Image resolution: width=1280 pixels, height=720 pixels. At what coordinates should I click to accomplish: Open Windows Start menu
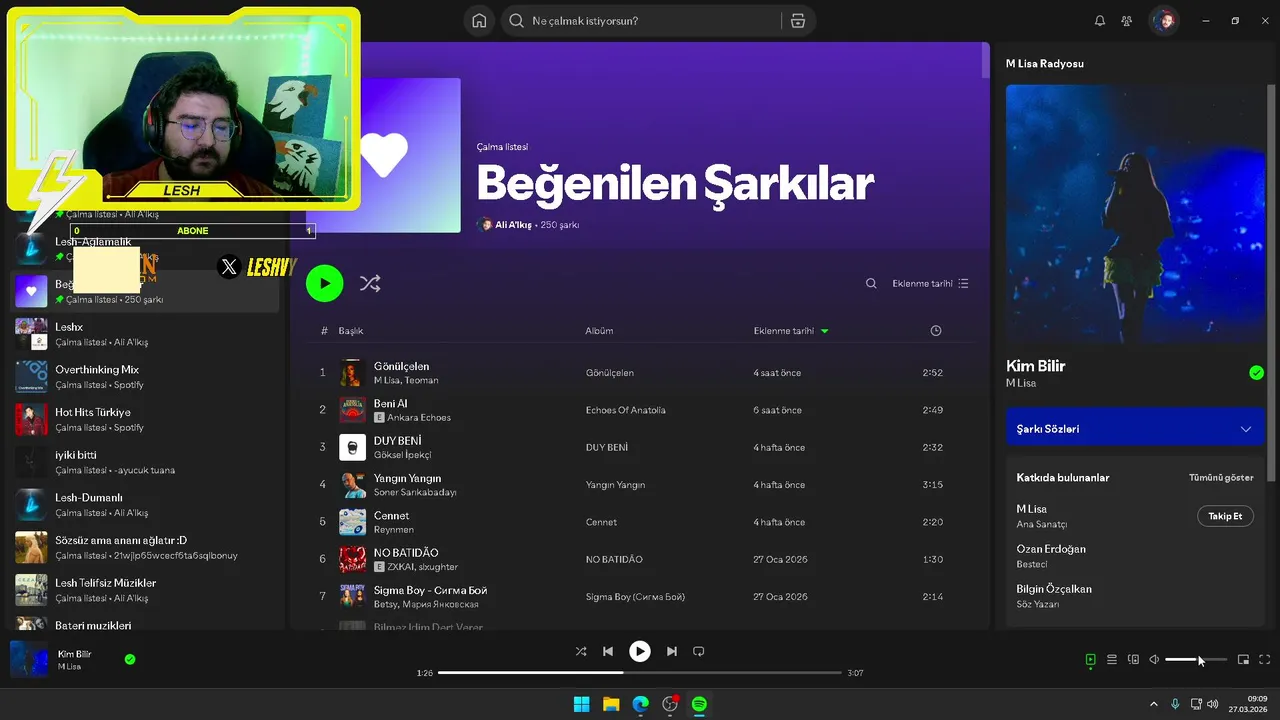click(581, 704)
